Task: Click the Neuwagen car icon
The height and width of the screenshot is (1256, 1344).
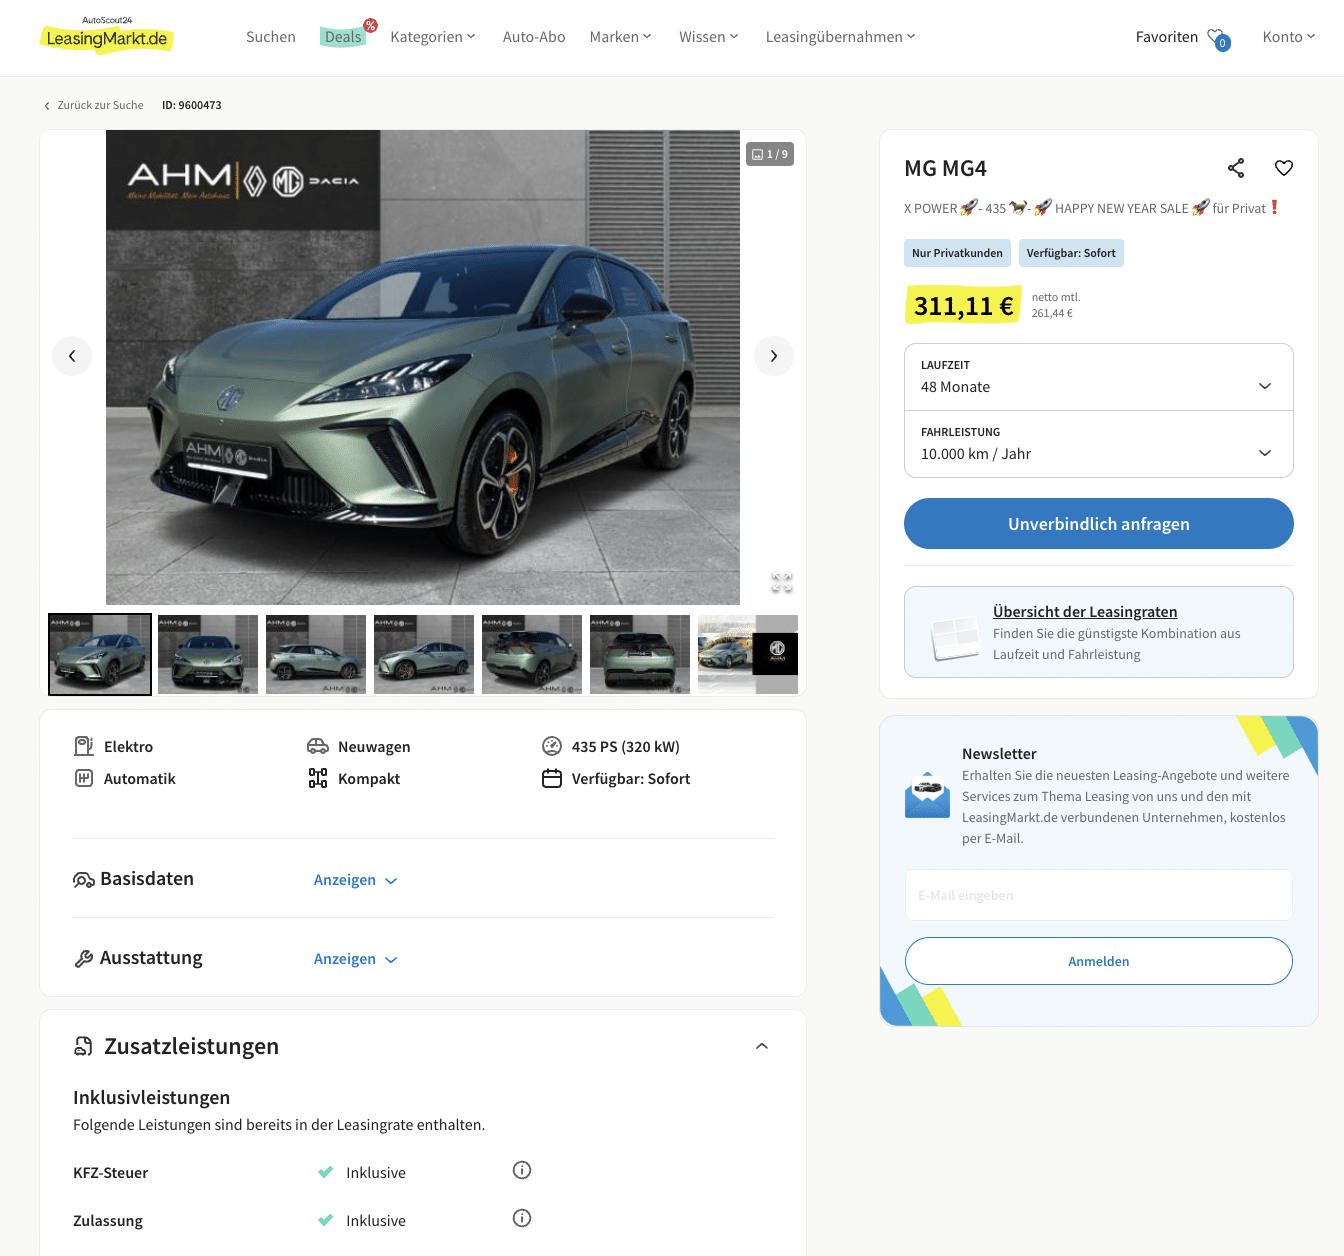Action: pyautogui.click(x=318, y=746)
